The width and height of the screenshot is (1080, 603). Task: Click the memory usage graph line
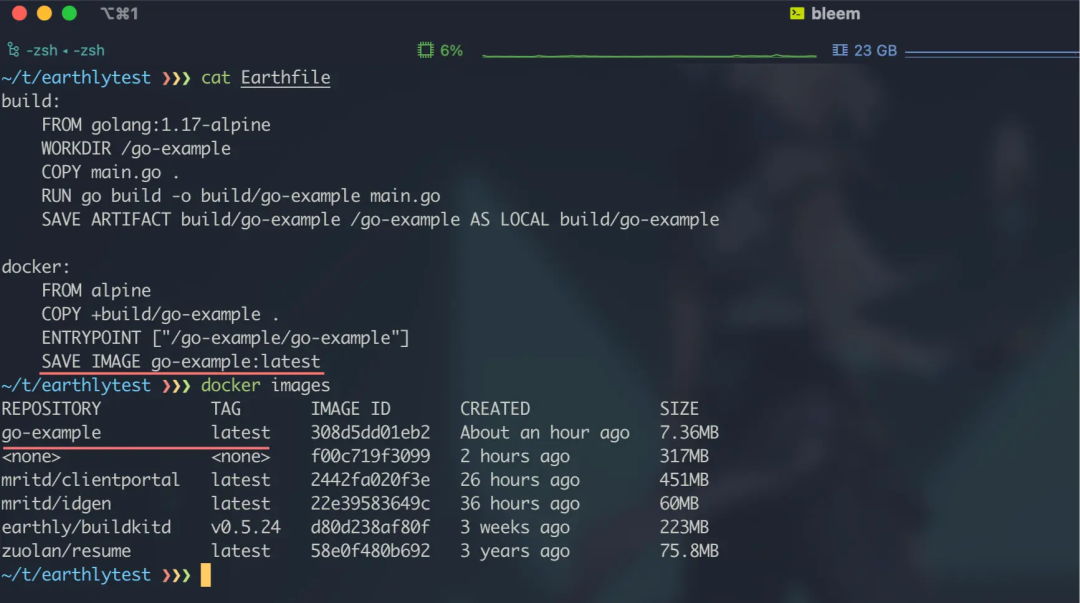click(x=992, y=53)
